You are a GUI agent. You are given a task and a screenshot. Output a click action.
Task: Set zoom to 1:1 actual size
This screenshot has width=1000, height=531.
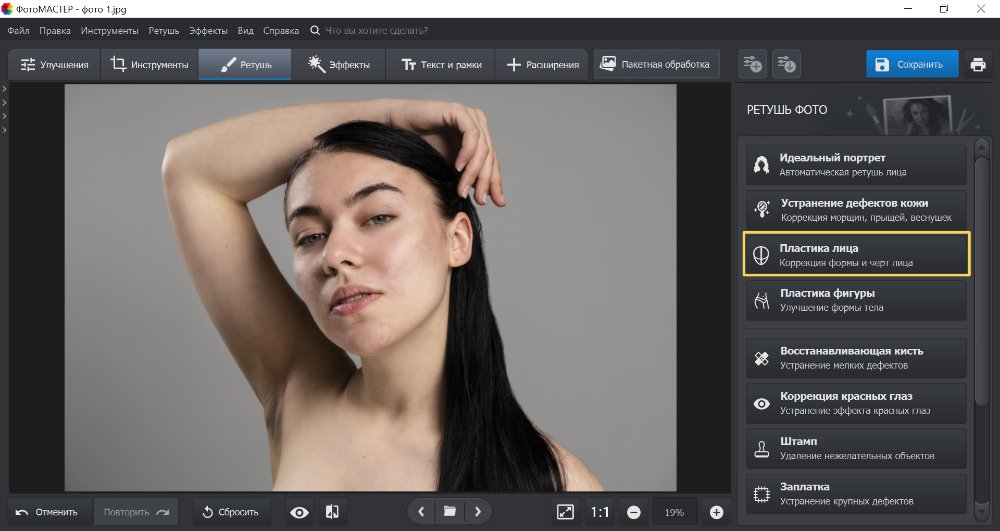[x=600, y=512]
